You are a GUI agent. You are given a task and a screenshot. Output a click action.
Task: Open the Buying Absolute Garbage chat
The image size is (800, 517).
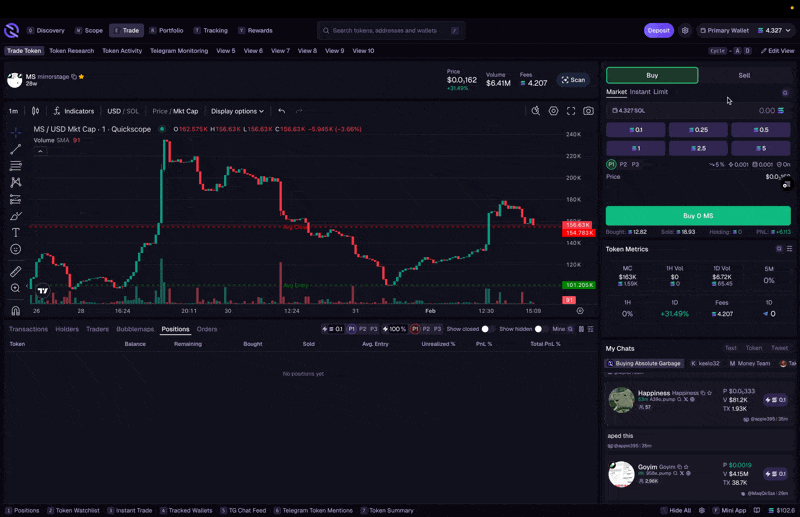click(x=644, y=363)
